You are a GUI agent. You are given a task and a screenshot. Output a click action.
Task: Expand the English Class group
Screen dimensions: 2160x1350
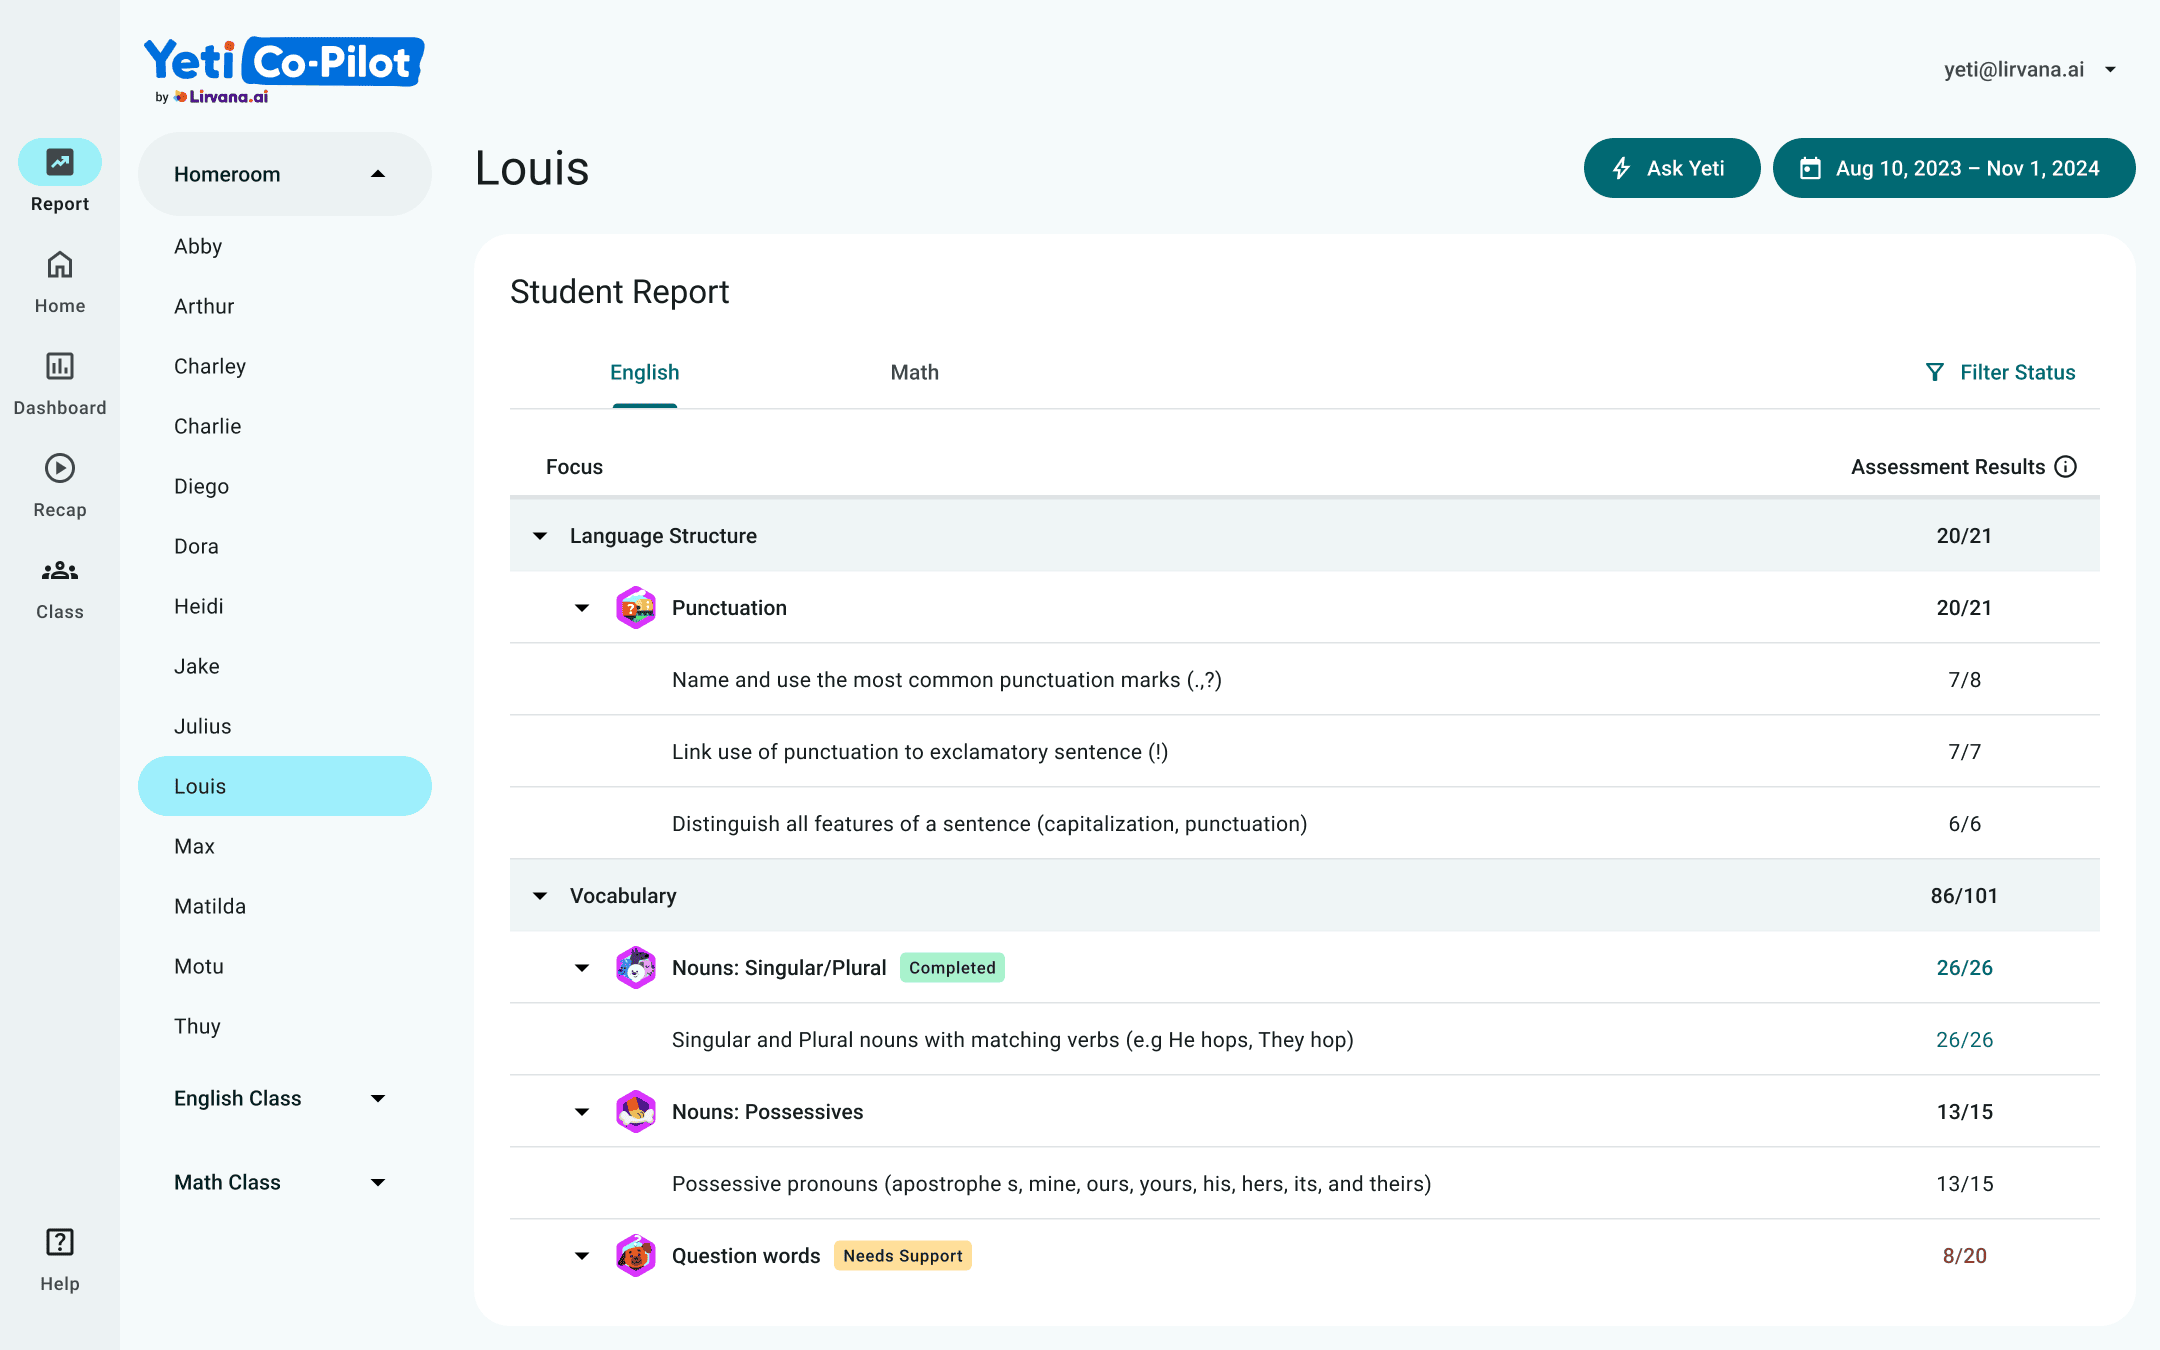tap(378, 1098)
